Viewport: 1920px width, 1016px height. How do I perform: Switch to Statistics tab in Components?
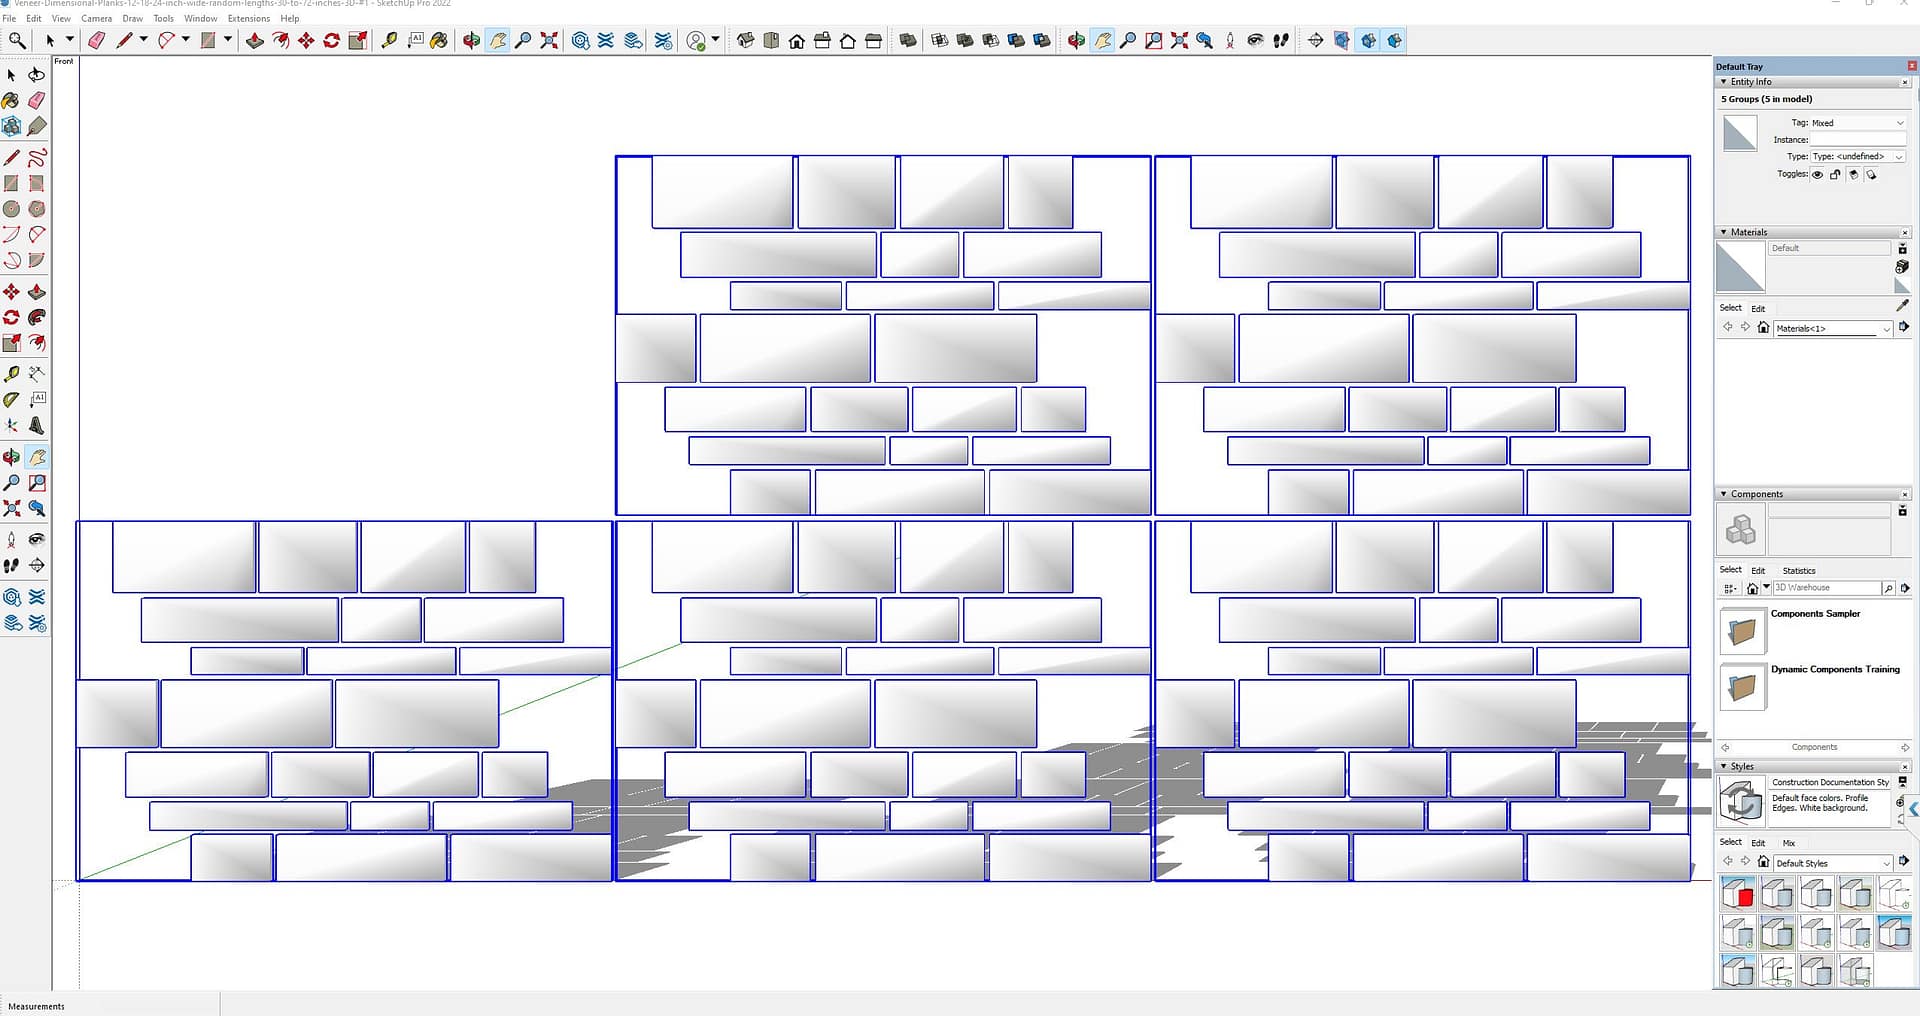pyautogui.click(x=1798, y=570)
